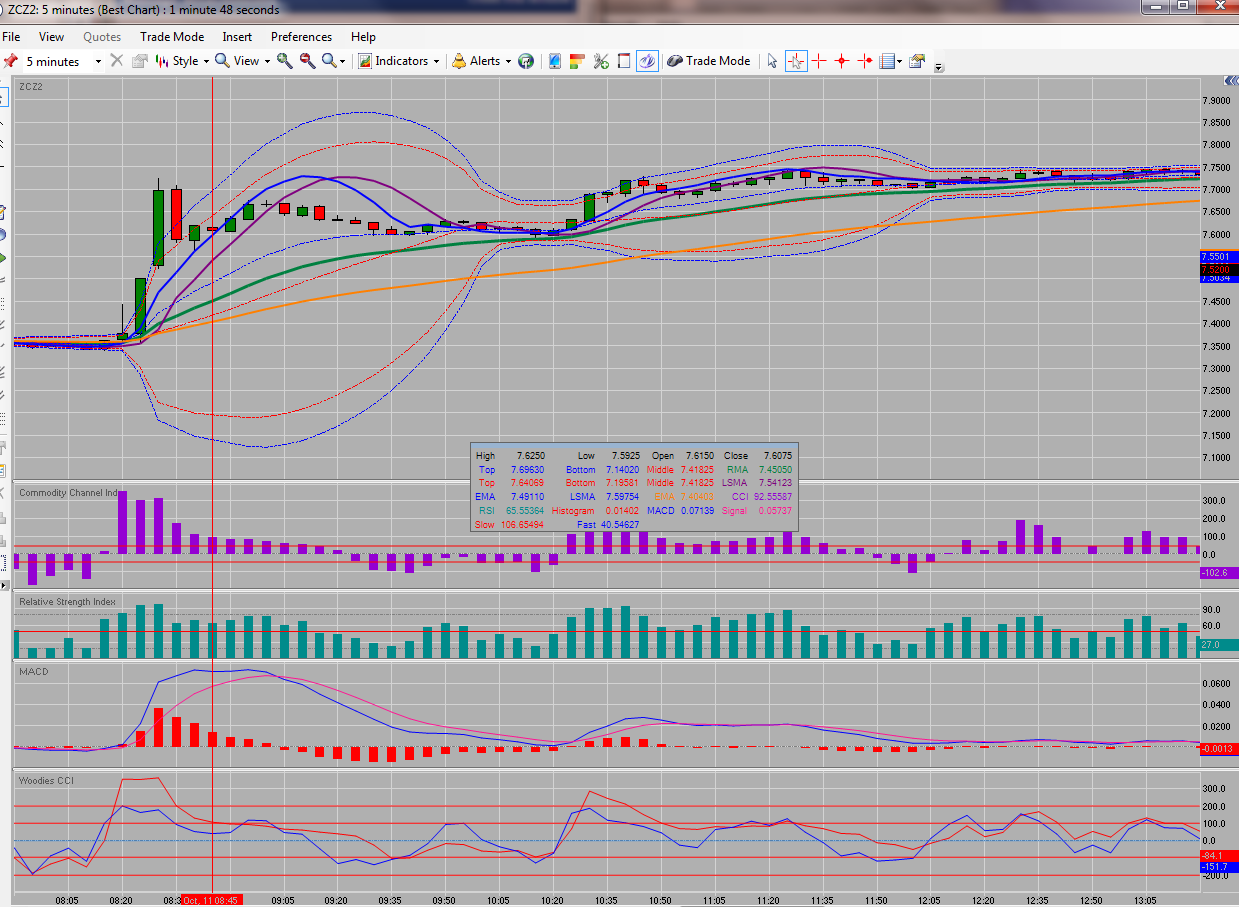Click the purple -102.6 CCI value tag

click(1217, 573)
